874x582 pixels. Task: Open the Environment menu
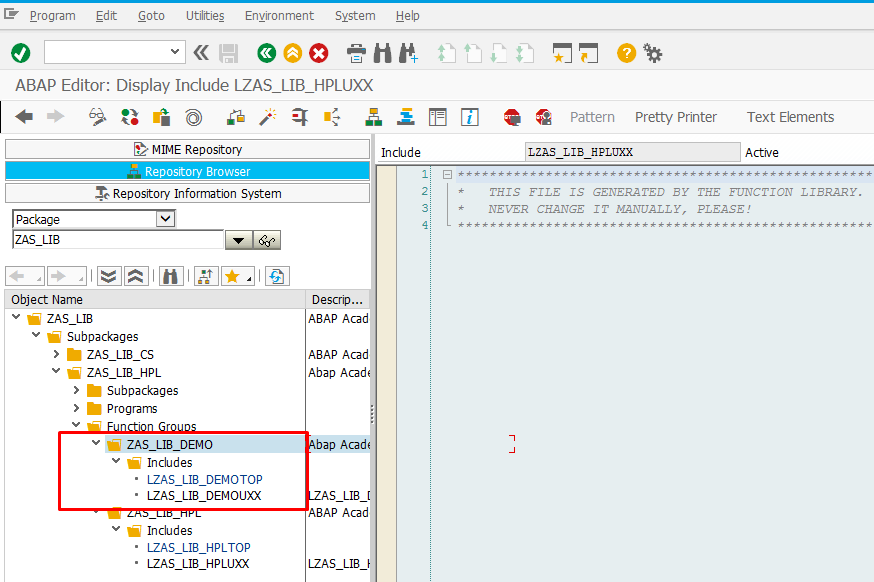pyautogui.click(x=279, y=16)
